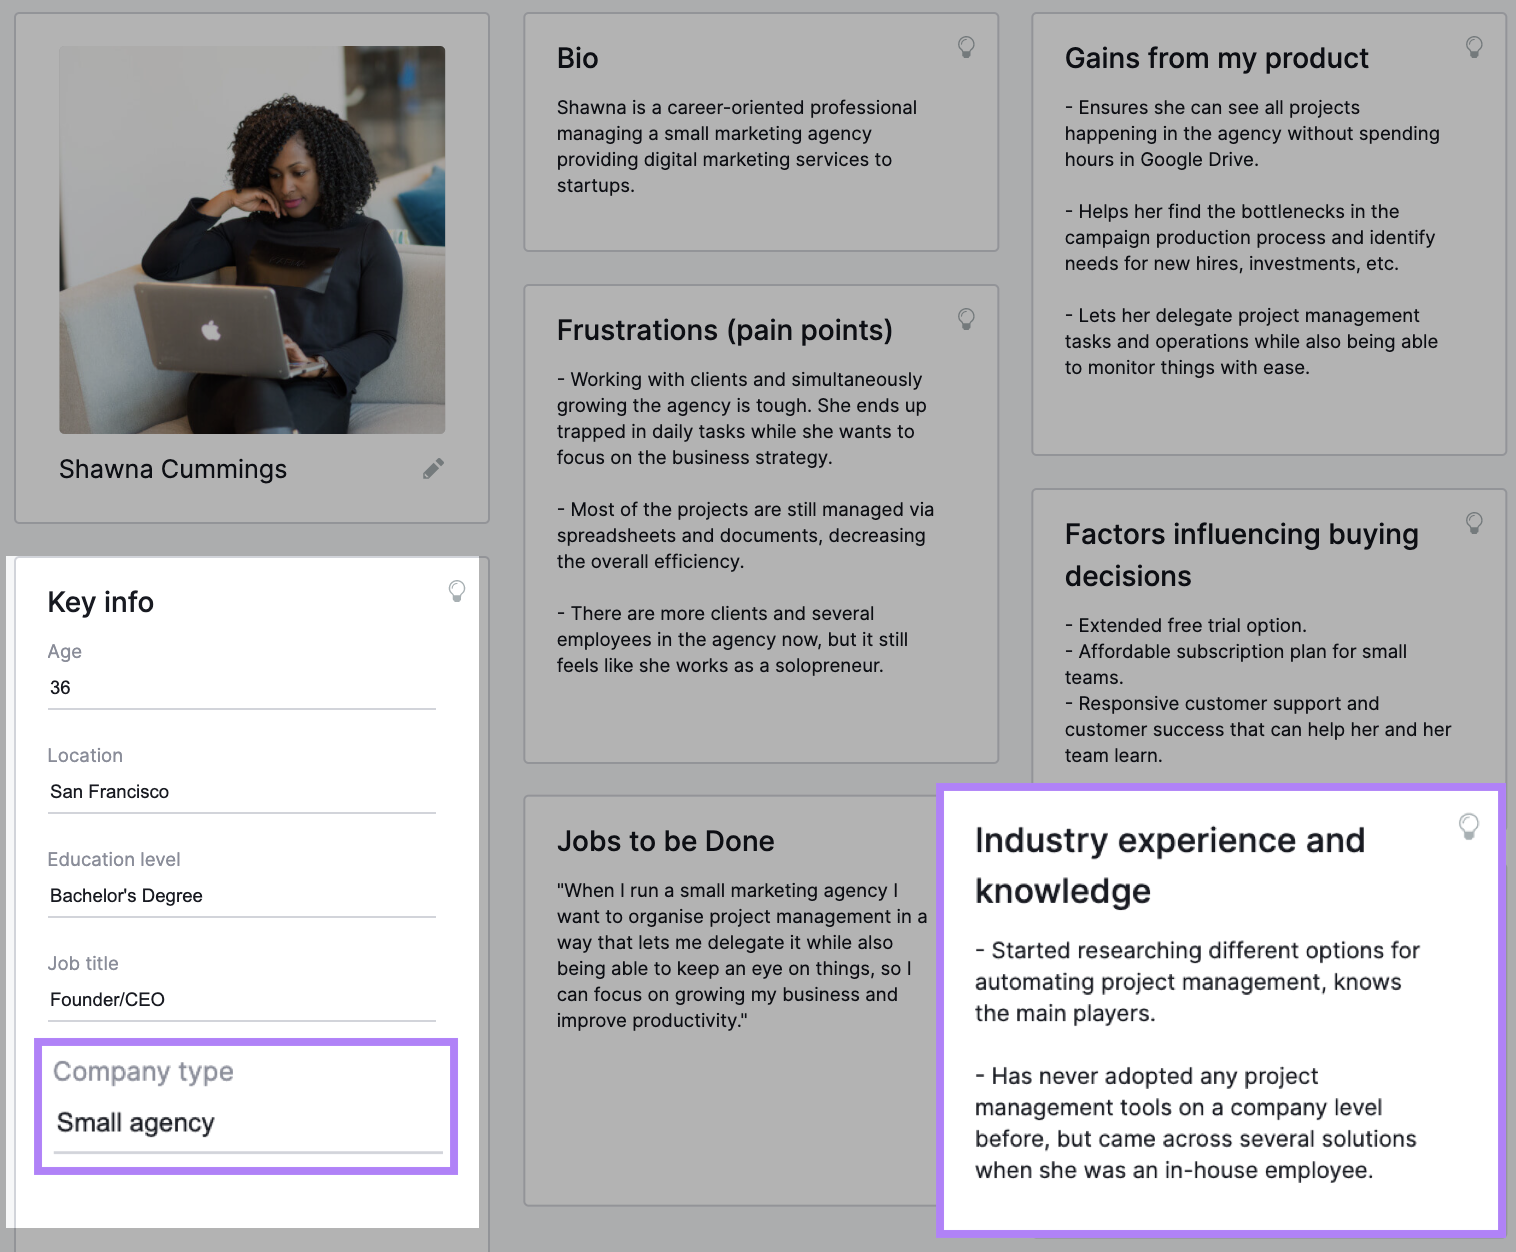Select the Bio description text

(737, 145)
